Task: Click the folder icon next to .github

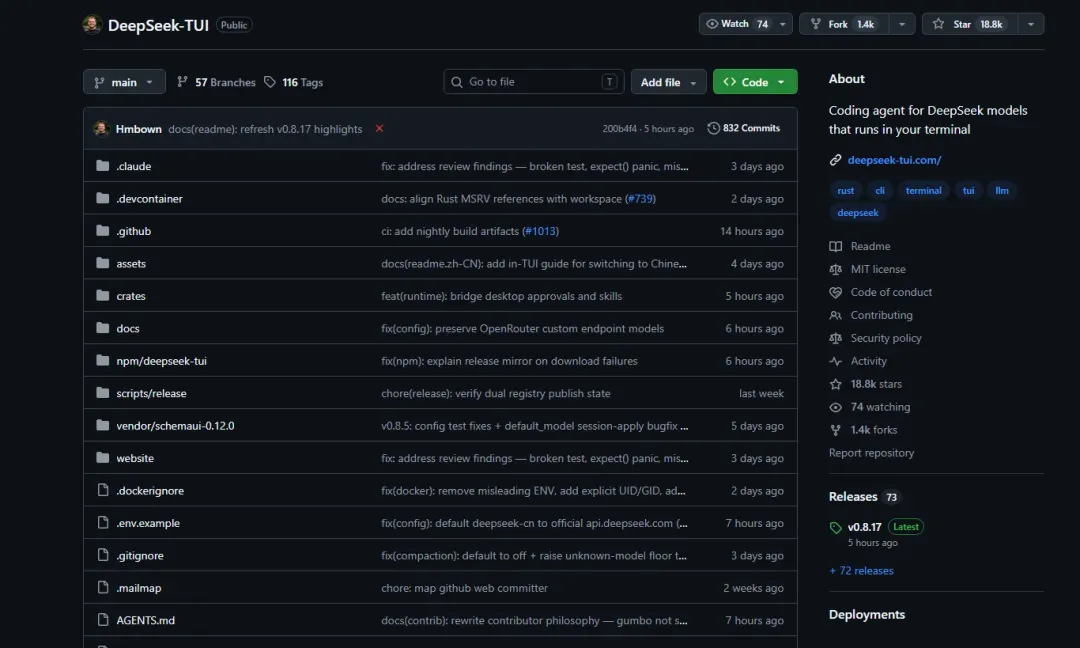Action: pyautogui.click(x=103, y=231)
